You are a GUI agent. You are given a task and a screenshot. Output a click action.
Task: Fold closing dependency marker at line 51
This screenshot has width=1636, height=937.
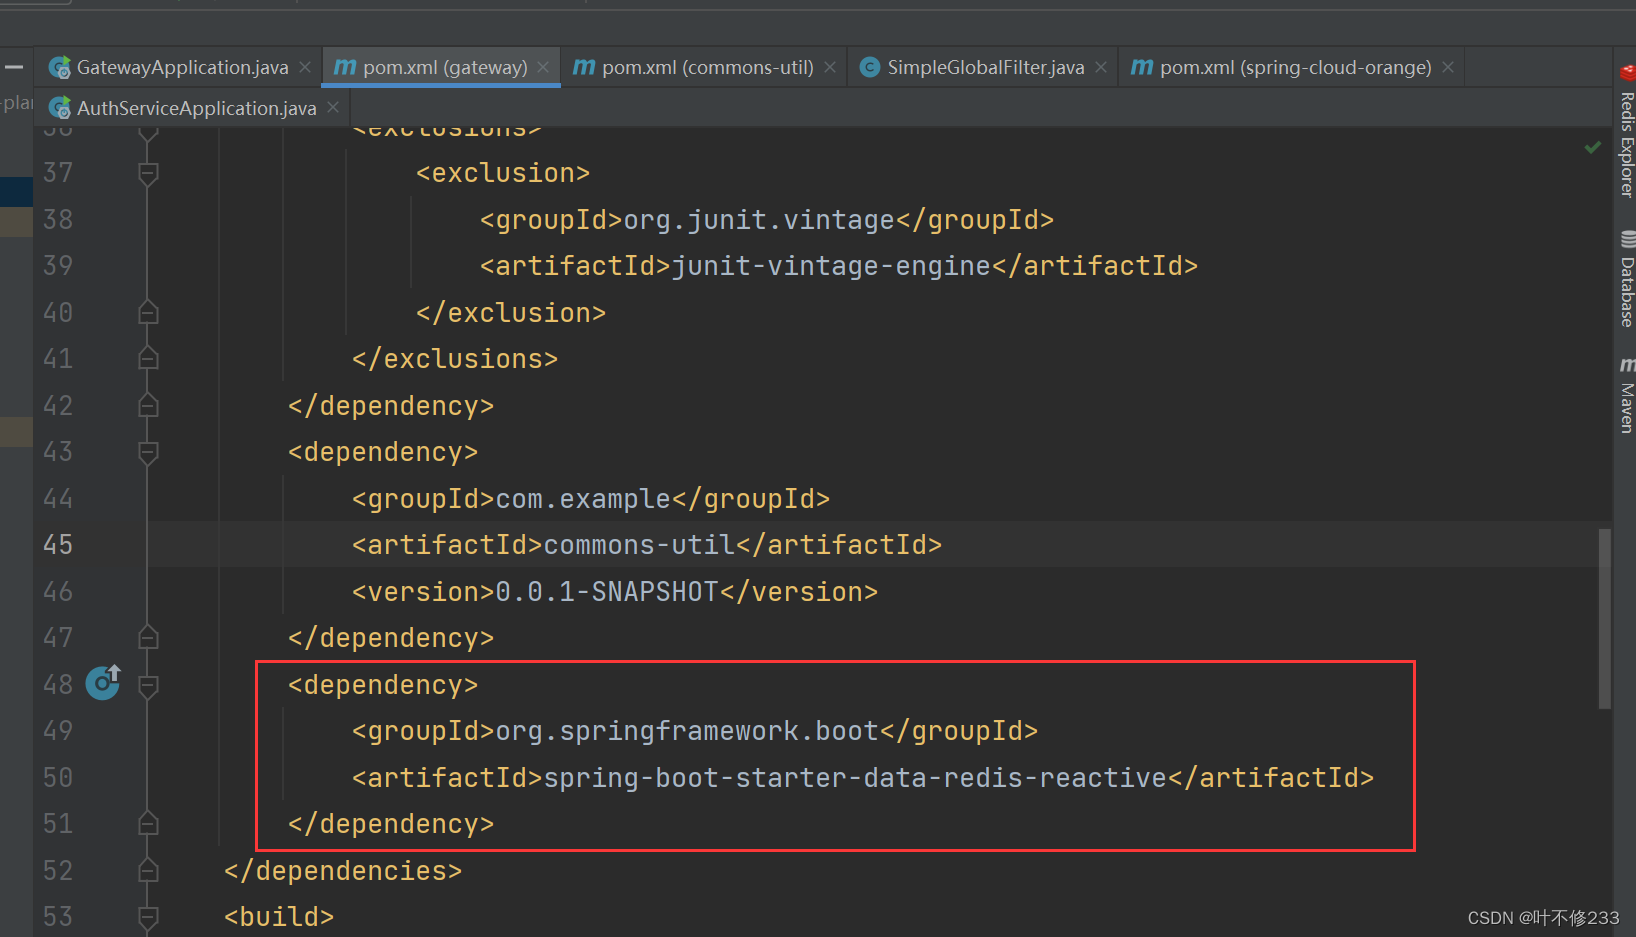[148, 823]
